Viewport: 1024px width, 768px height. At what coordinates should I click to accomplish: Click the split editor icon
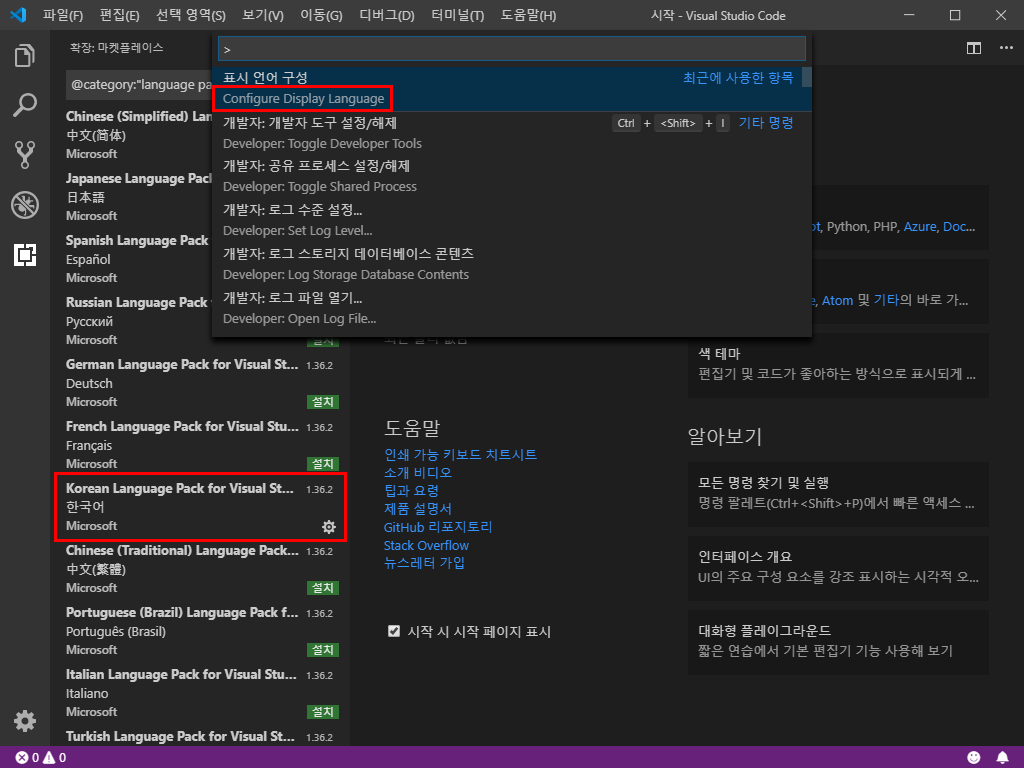[974, 48]
